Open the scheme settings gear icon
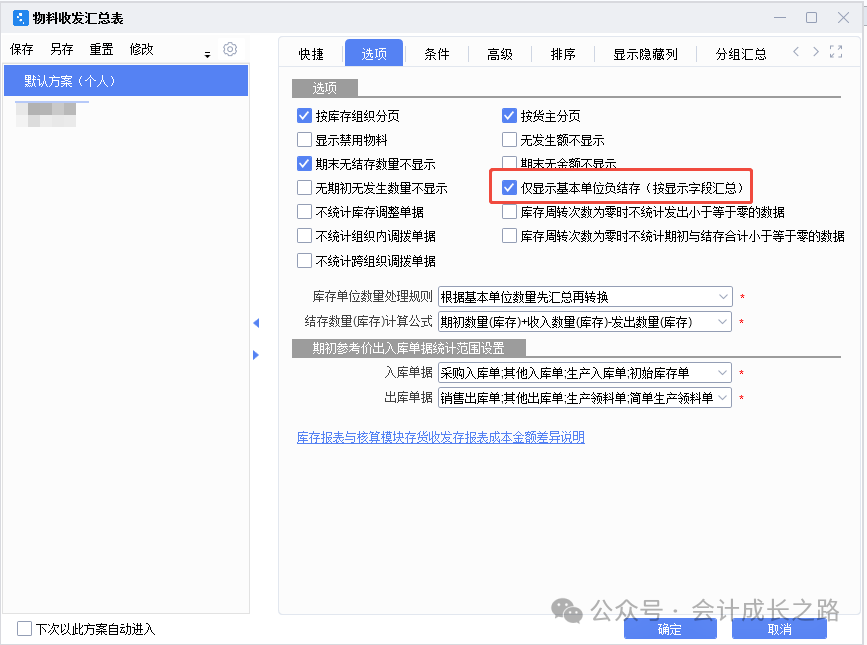Image resolution: width=867 pixels, height=645 pixels. (x=230, y=49)
